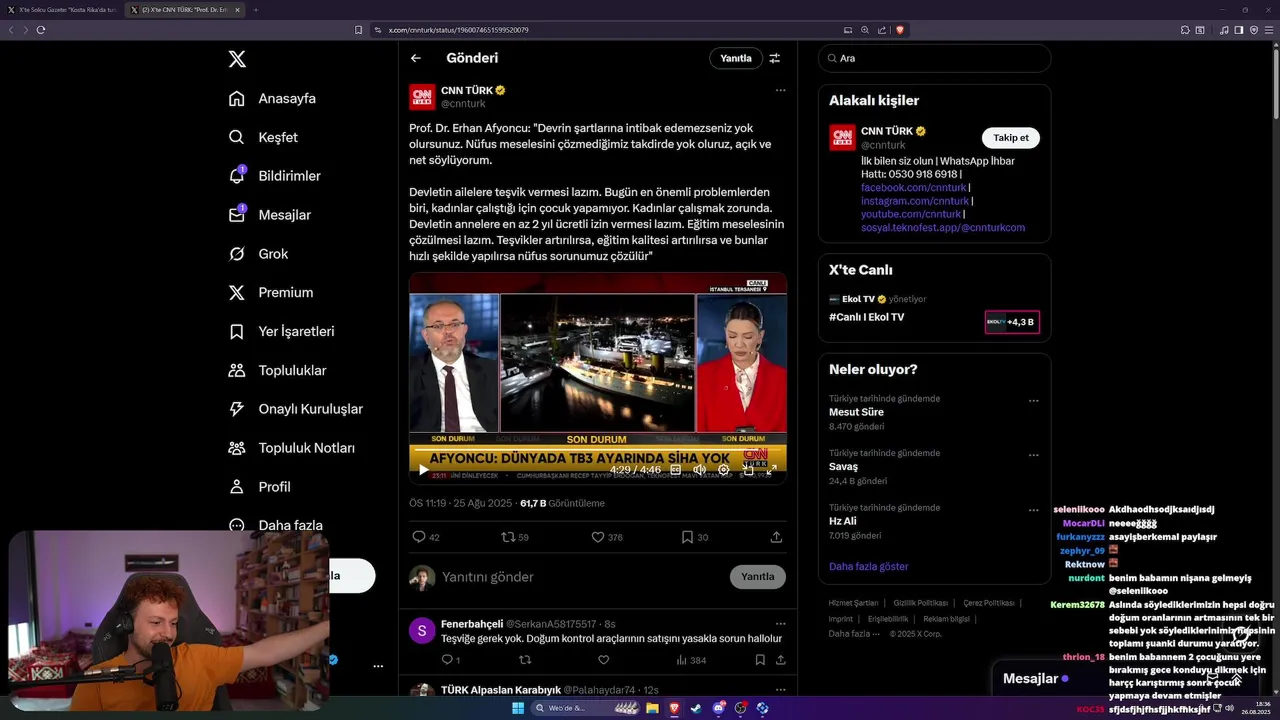Open the Windows Start menu

pos(518,708)
